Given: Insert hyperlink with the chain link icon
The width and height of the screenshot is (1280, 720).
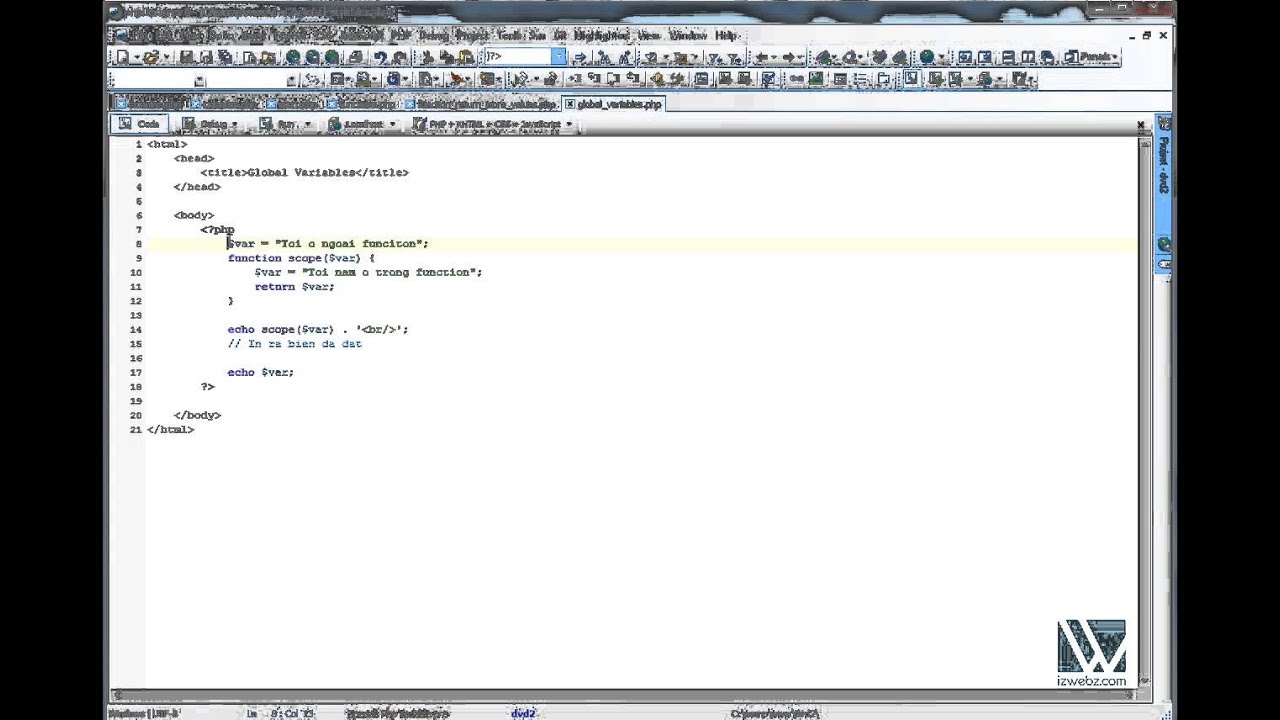Looking at the screenshot, I should [x=796, y=79].
